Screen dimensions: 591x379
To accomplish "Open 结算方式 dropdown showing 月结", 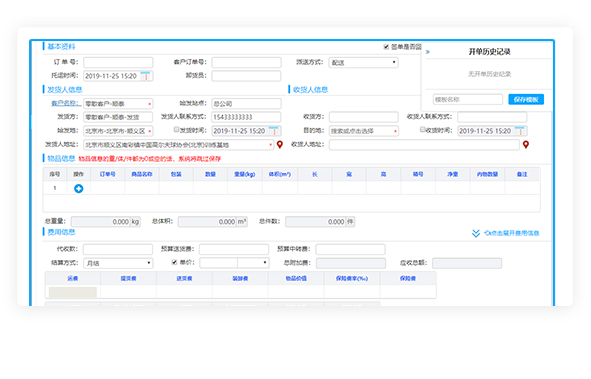I will [x=118, y=263].
